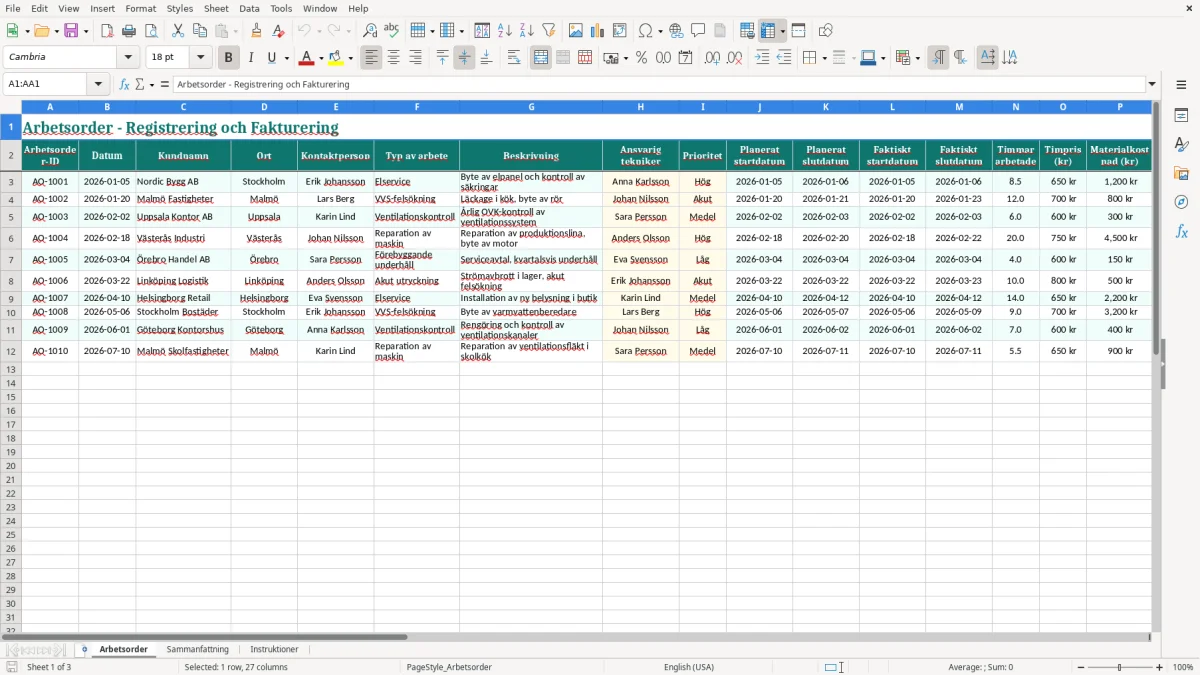
Task: Click Add Decimal Place icon
Action: tap(713, 58)
